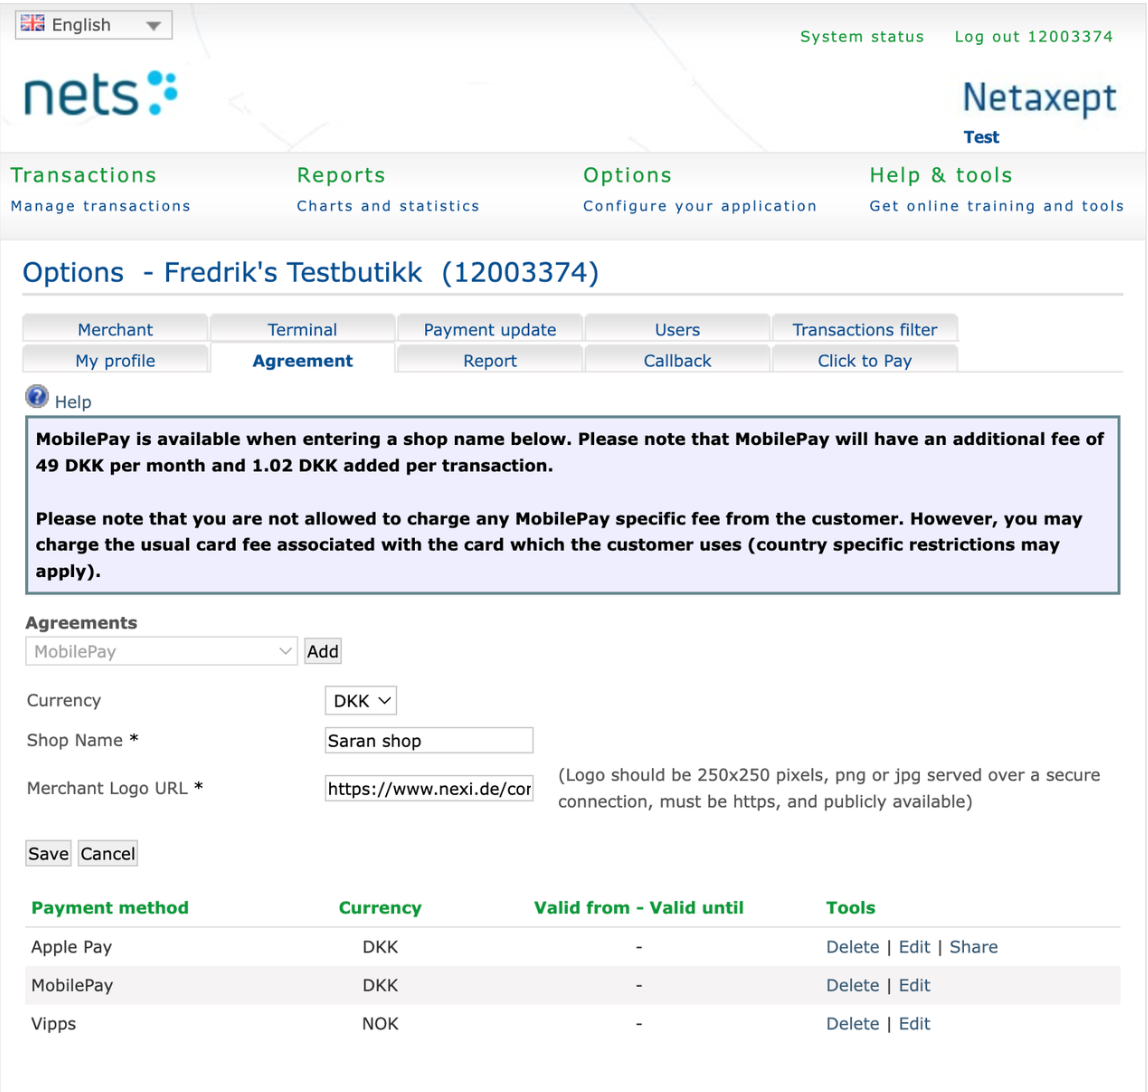Click the Add agreement button
The height and width of the screenshot is (1092, 1148).
323,651
